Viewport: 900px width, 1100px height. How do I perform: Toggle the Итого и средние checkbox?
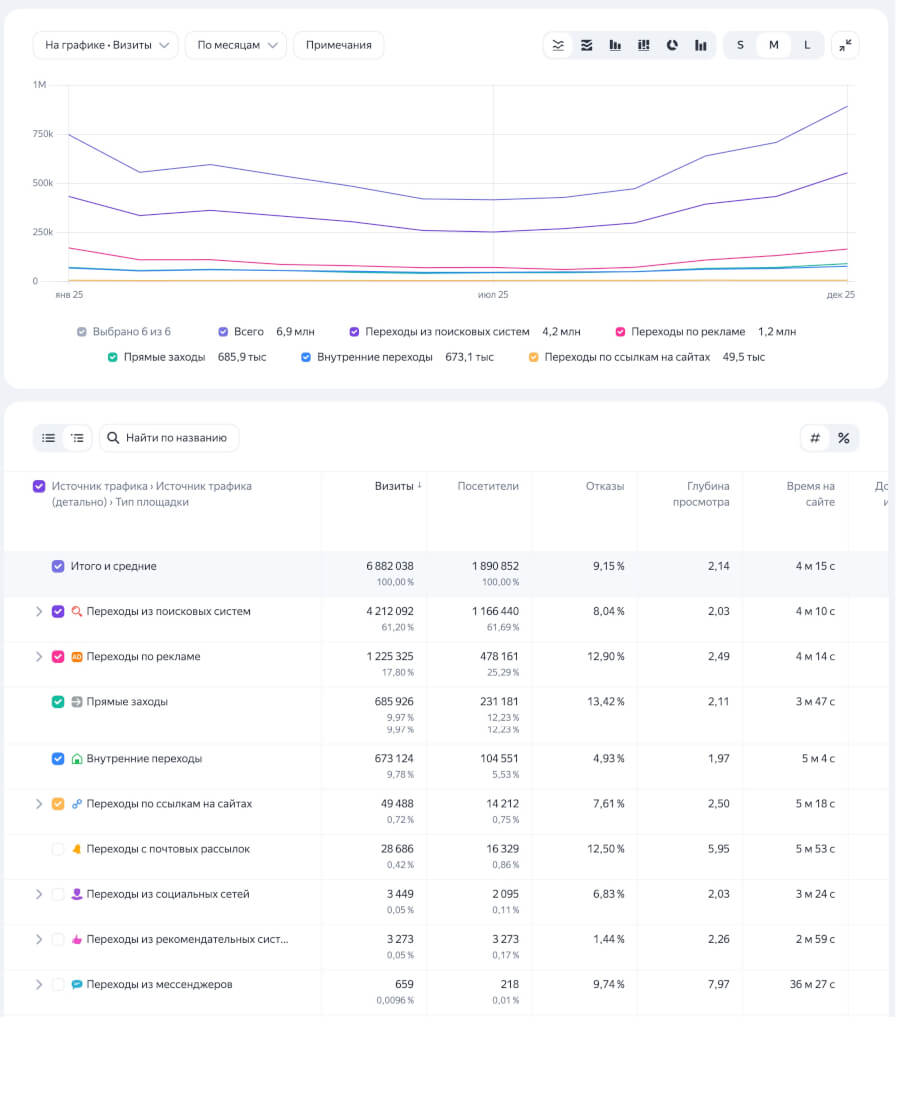[58, 566]
